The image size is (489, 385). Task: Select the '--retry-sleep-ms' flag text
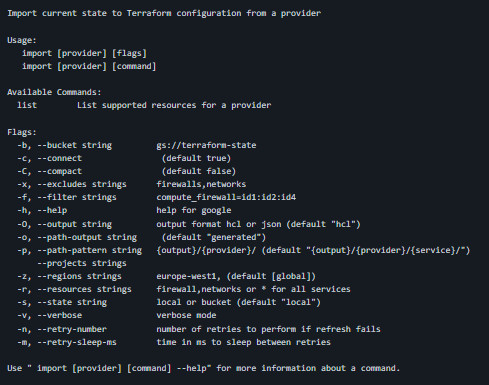click(77, 342)
